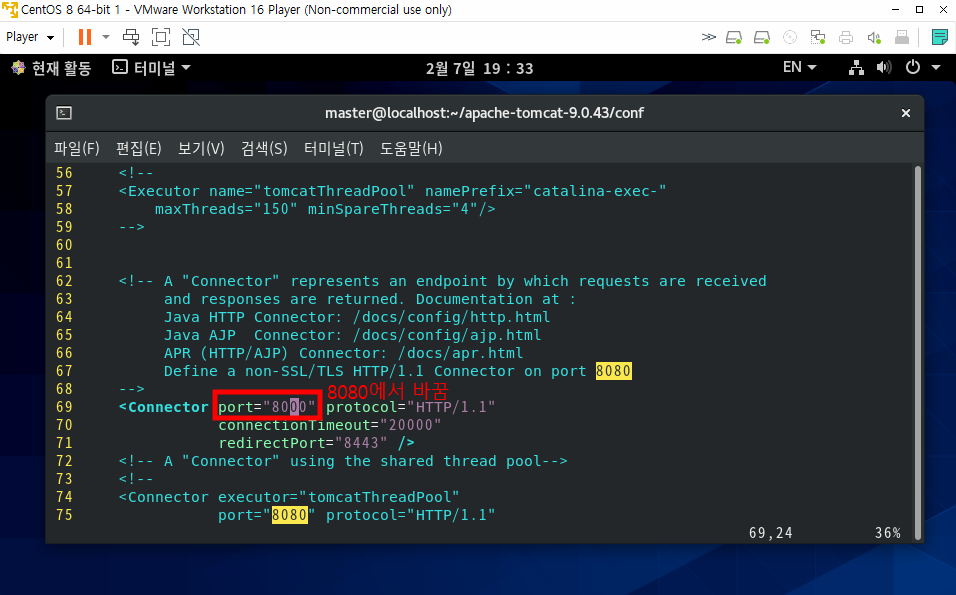The height and width of the screenshot is (595, 956).
Task: Click the volume speaker icon in GNOME bar
Action: pyautogui.click(x=883, y=68)
